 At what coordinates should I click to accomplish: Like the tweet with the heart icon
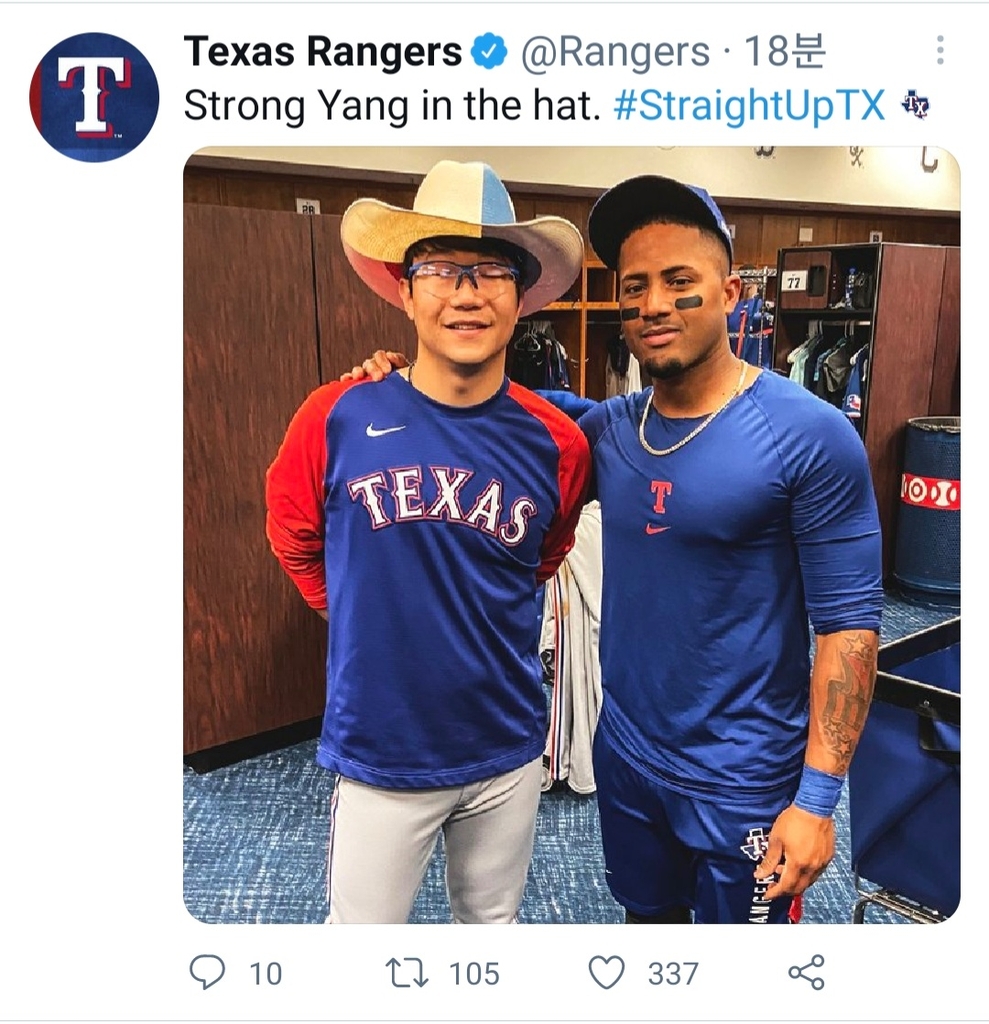click(x=606, y=972)
